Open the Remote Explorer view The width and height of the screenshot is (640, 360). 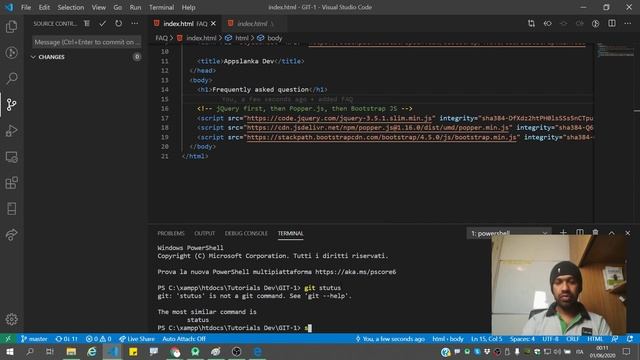click(11, 157)
